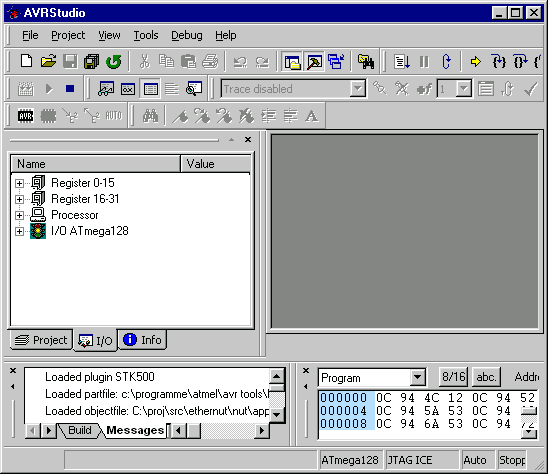
Task: Click the AVR chip programmer icon
Action: pyautogui.click(x=26, y=115)
